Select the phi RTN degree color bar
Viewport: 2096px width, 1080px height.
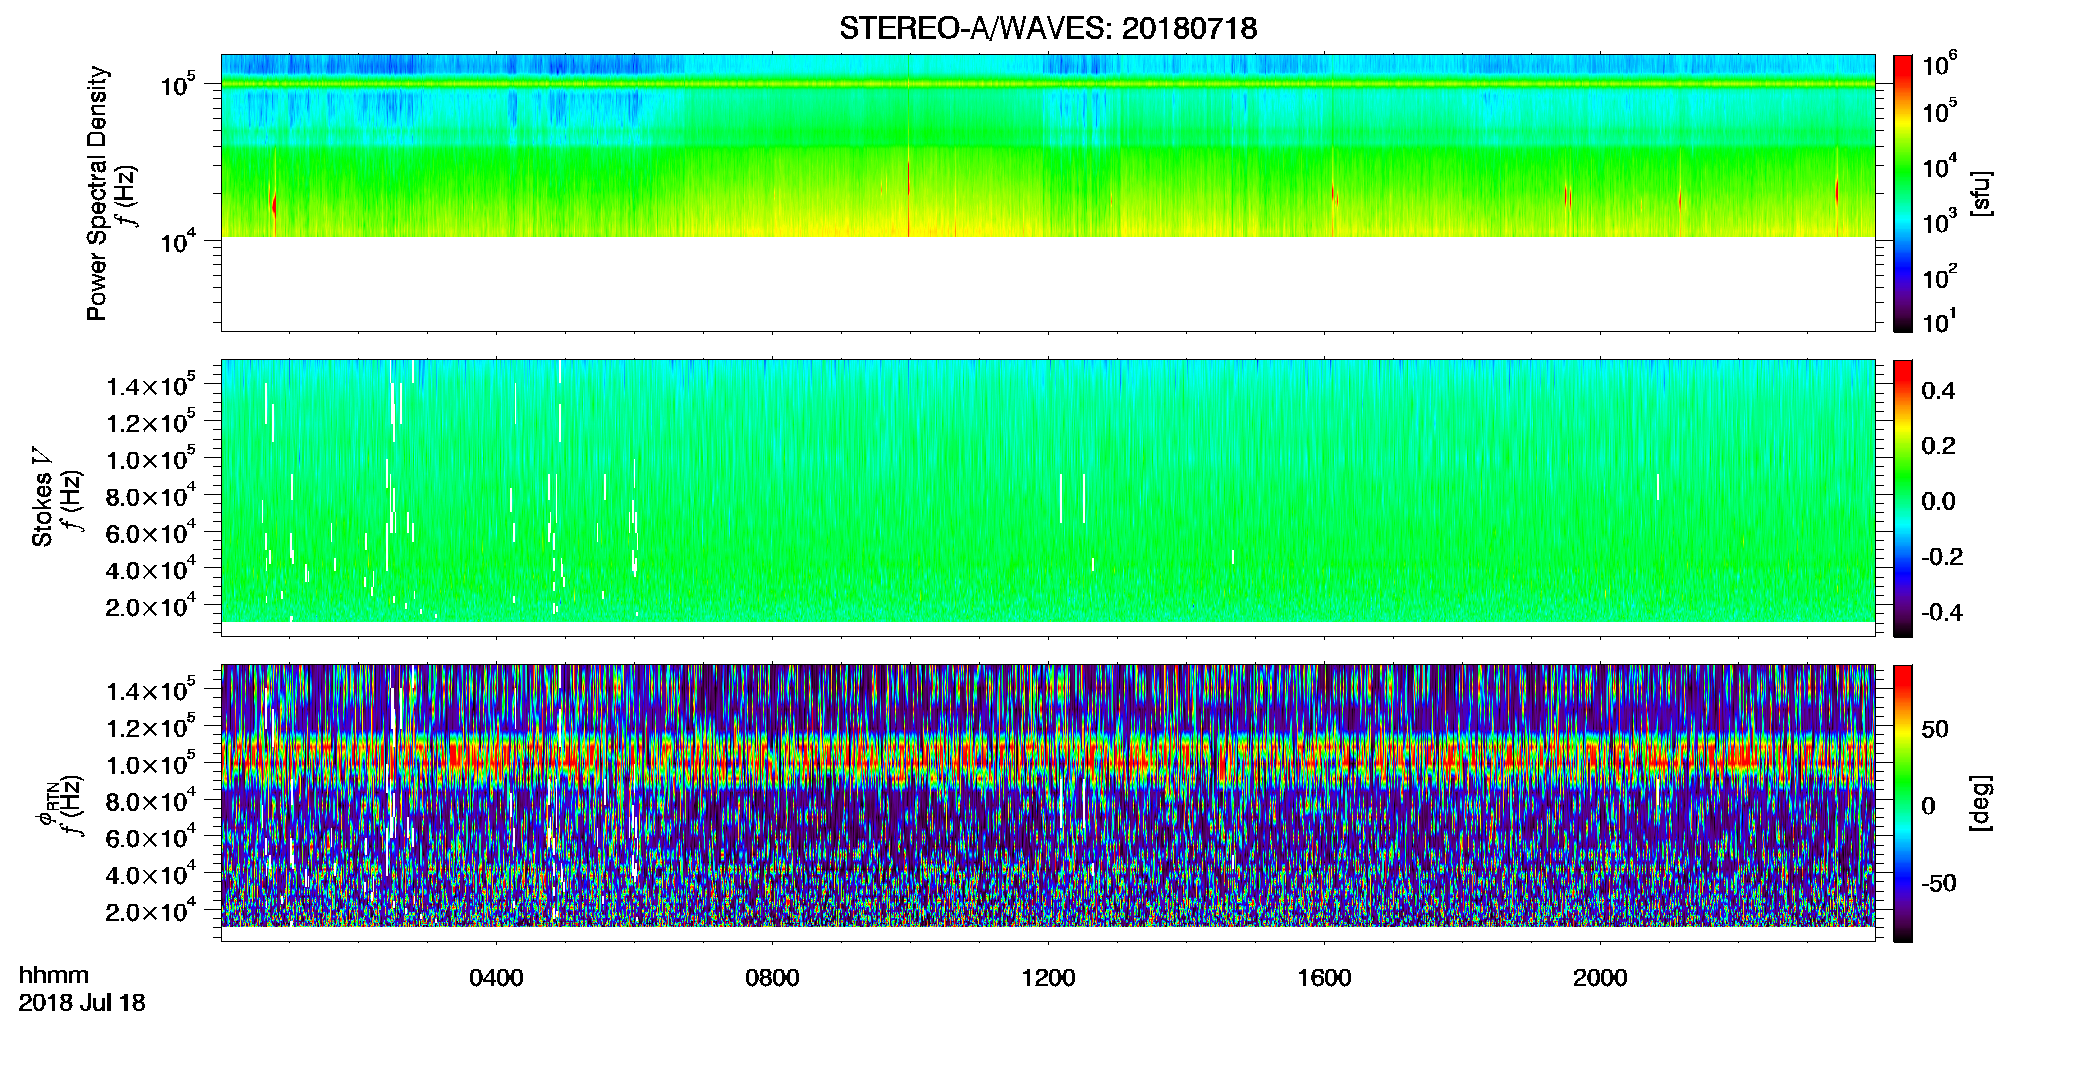click(1903, 803)
